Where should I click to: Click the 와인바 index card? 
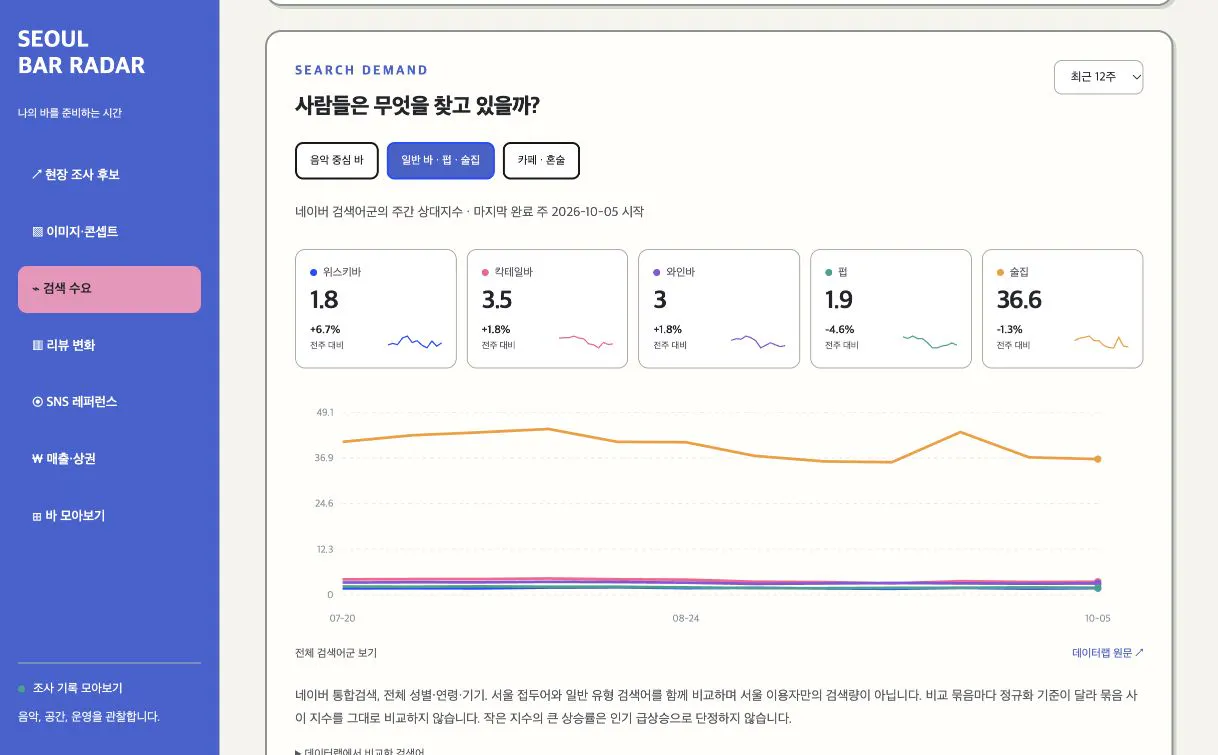tap(719, 309)
